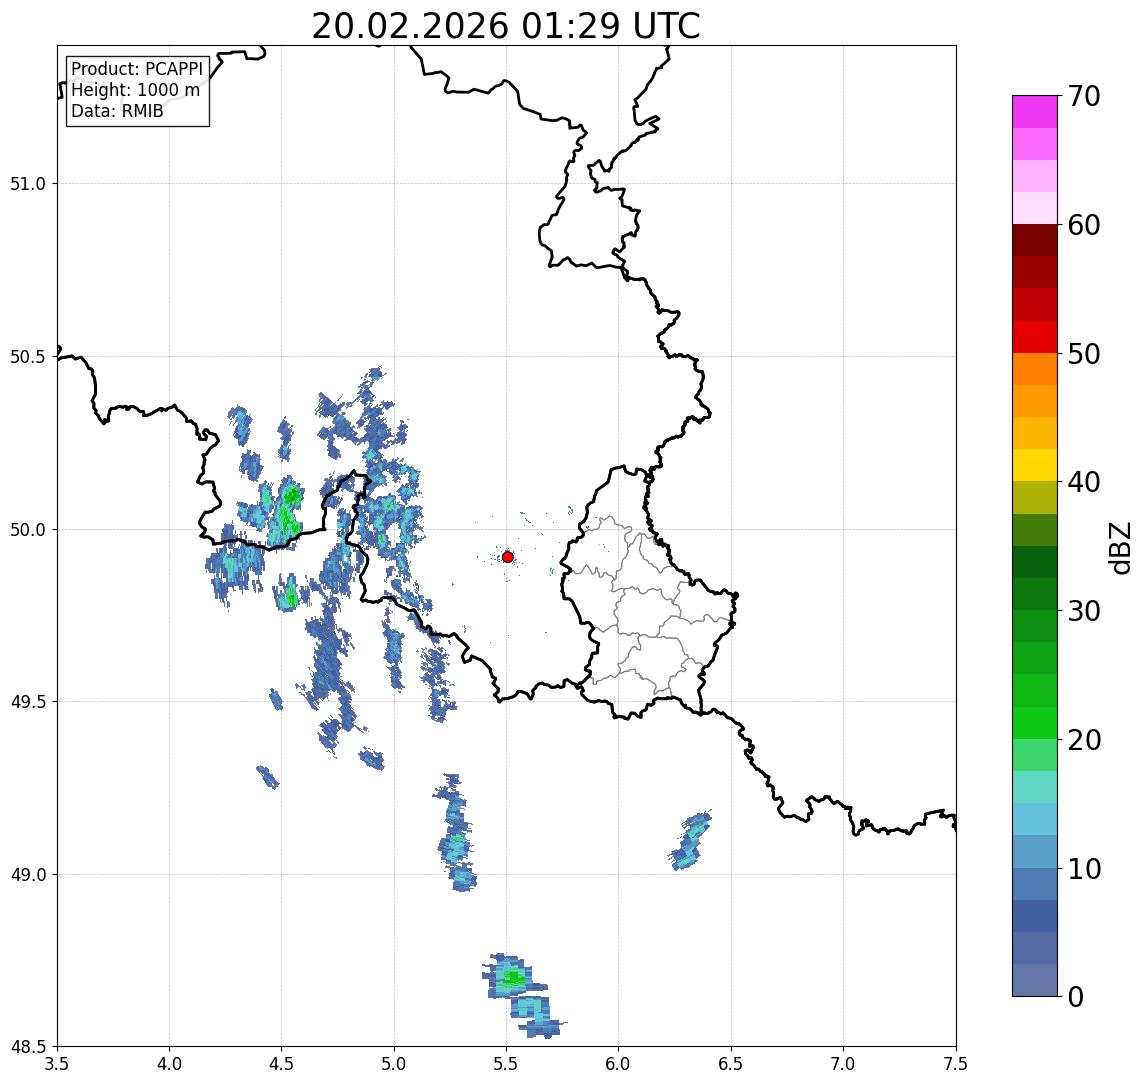Click the isolated echo near 49.1N 6.3E

[689, 840]
